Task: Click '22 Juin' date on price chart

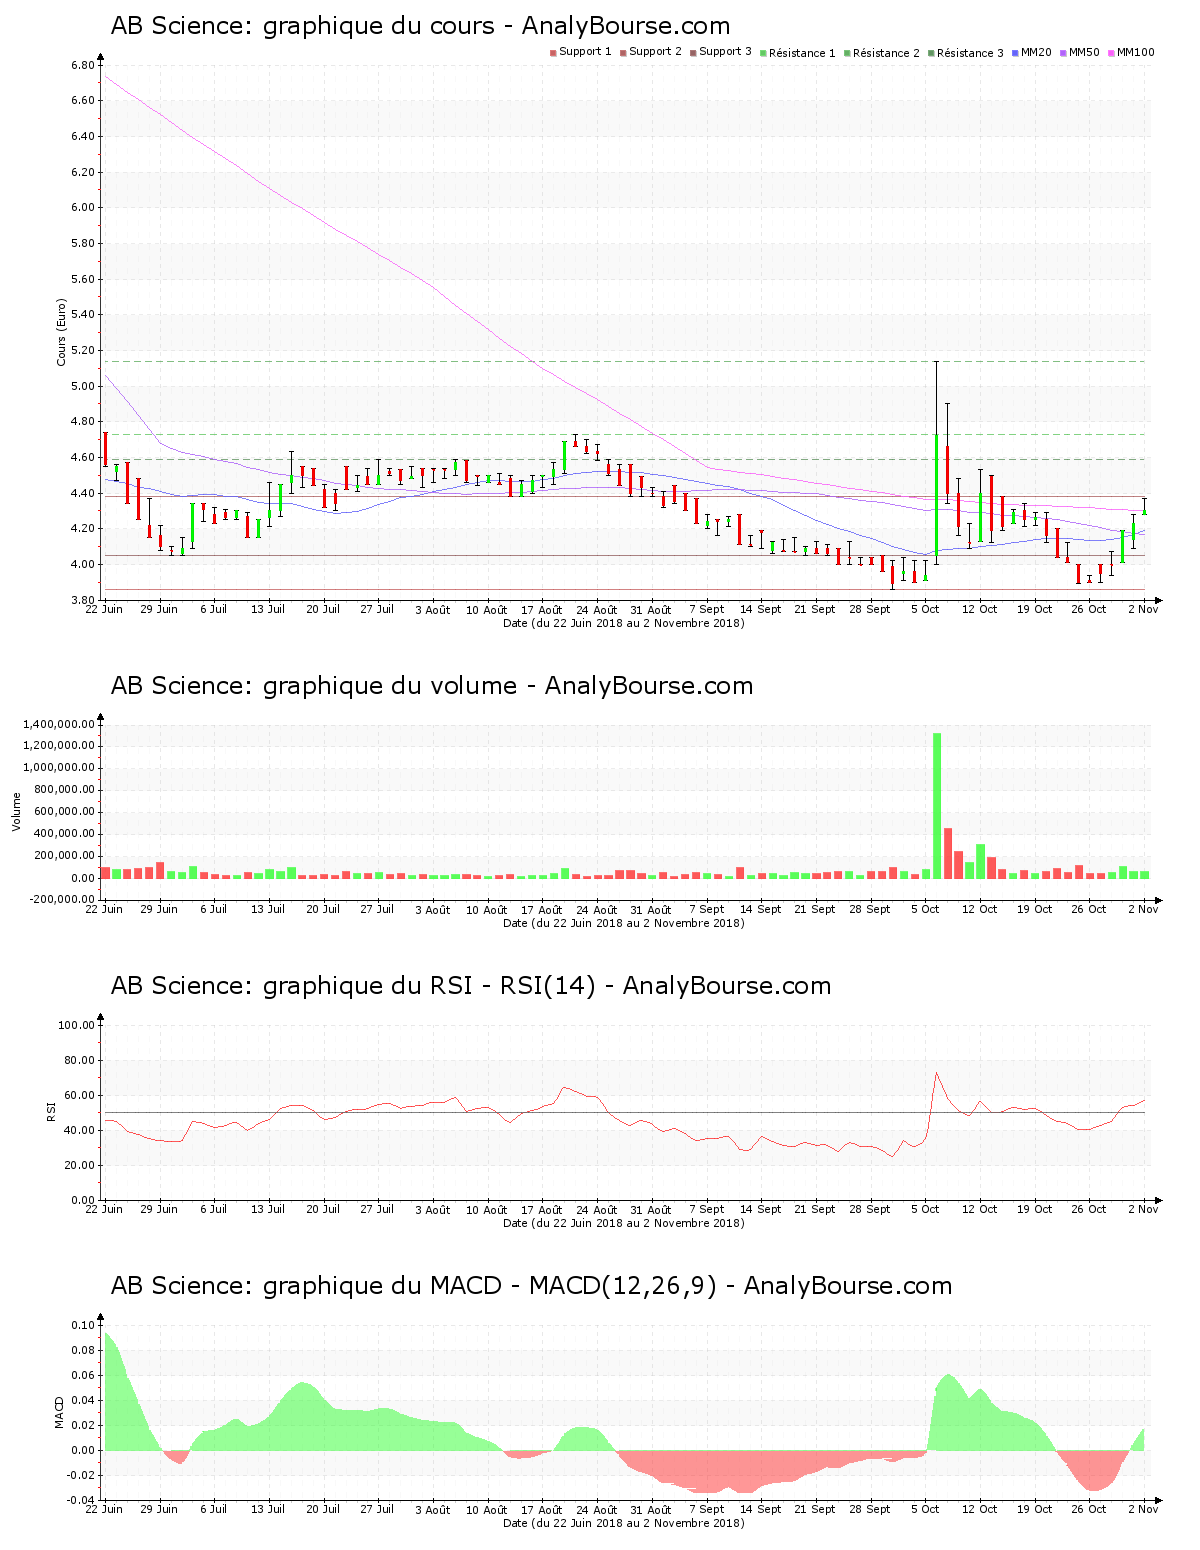Action: pyautogui.click(x=104, y=609)
